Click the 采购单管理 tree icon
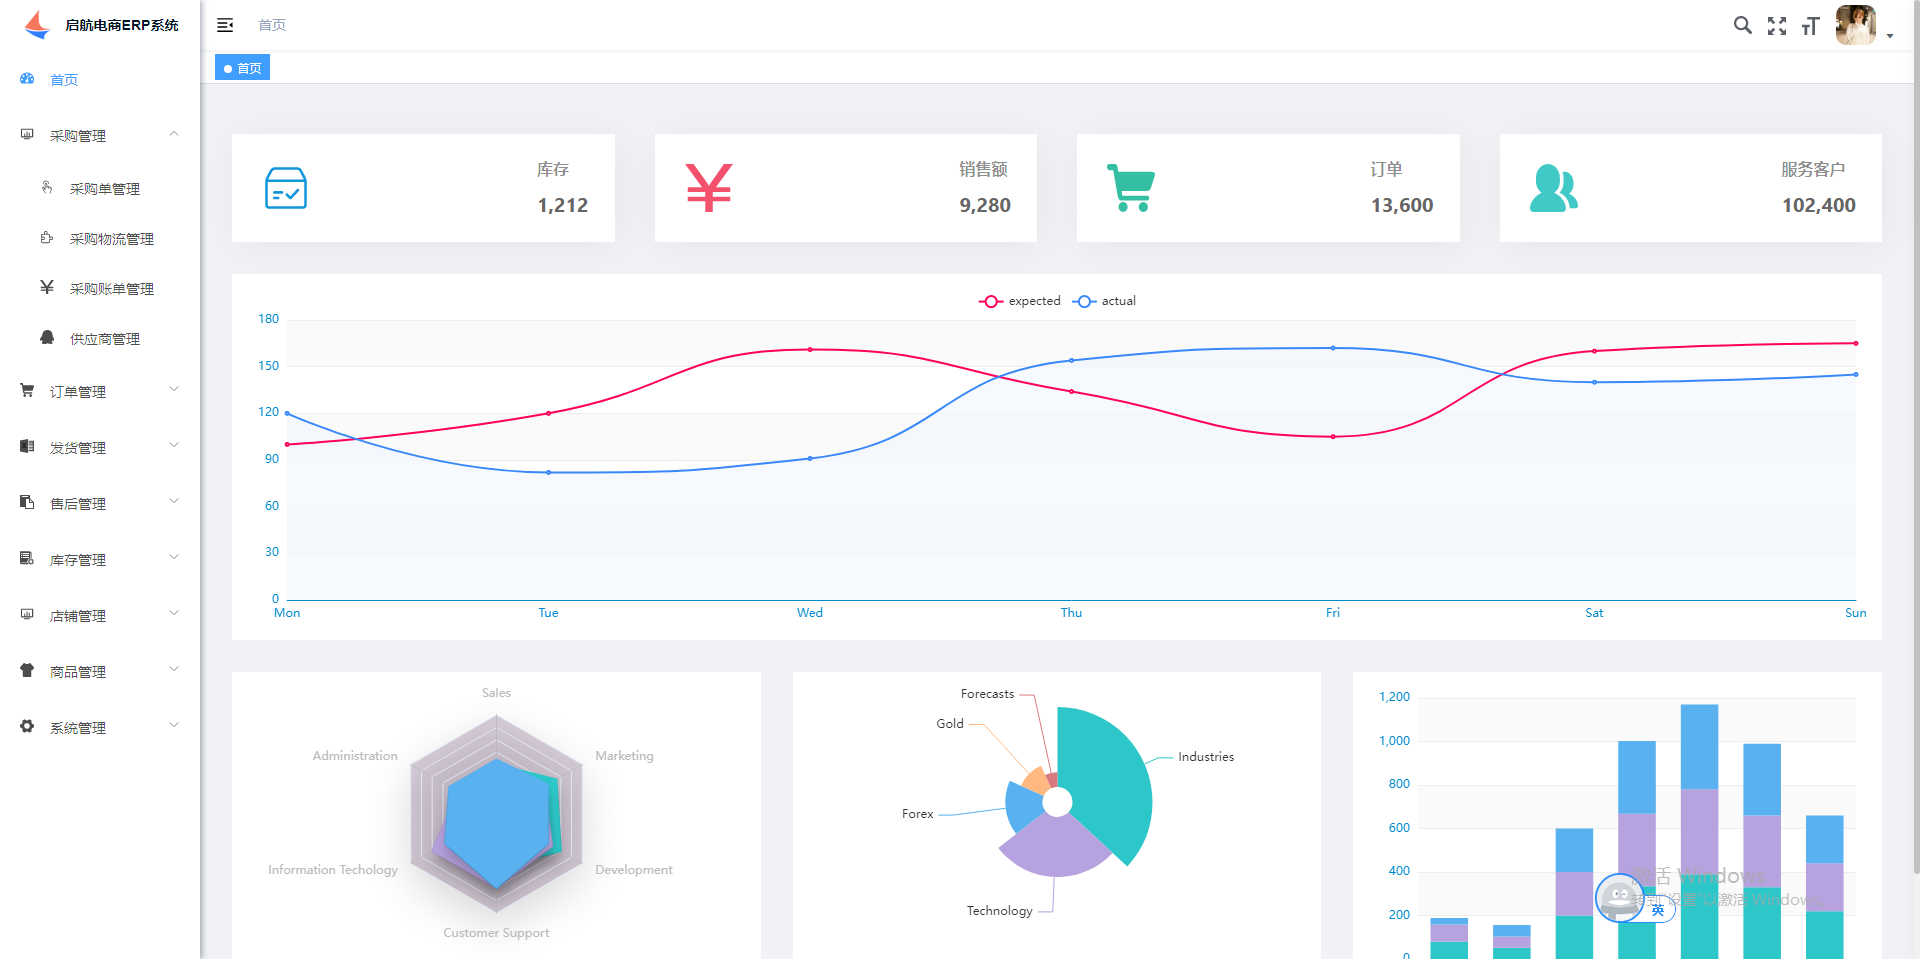 click(47, 187)
